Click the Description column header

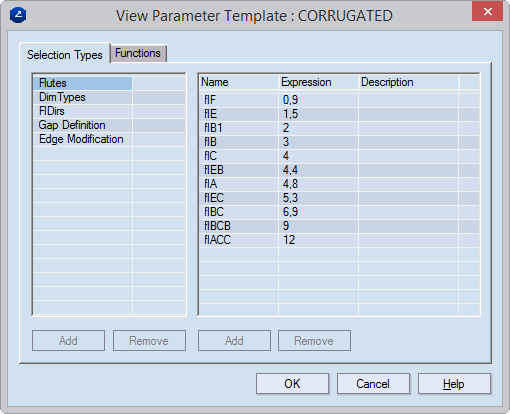click(409, 82)
